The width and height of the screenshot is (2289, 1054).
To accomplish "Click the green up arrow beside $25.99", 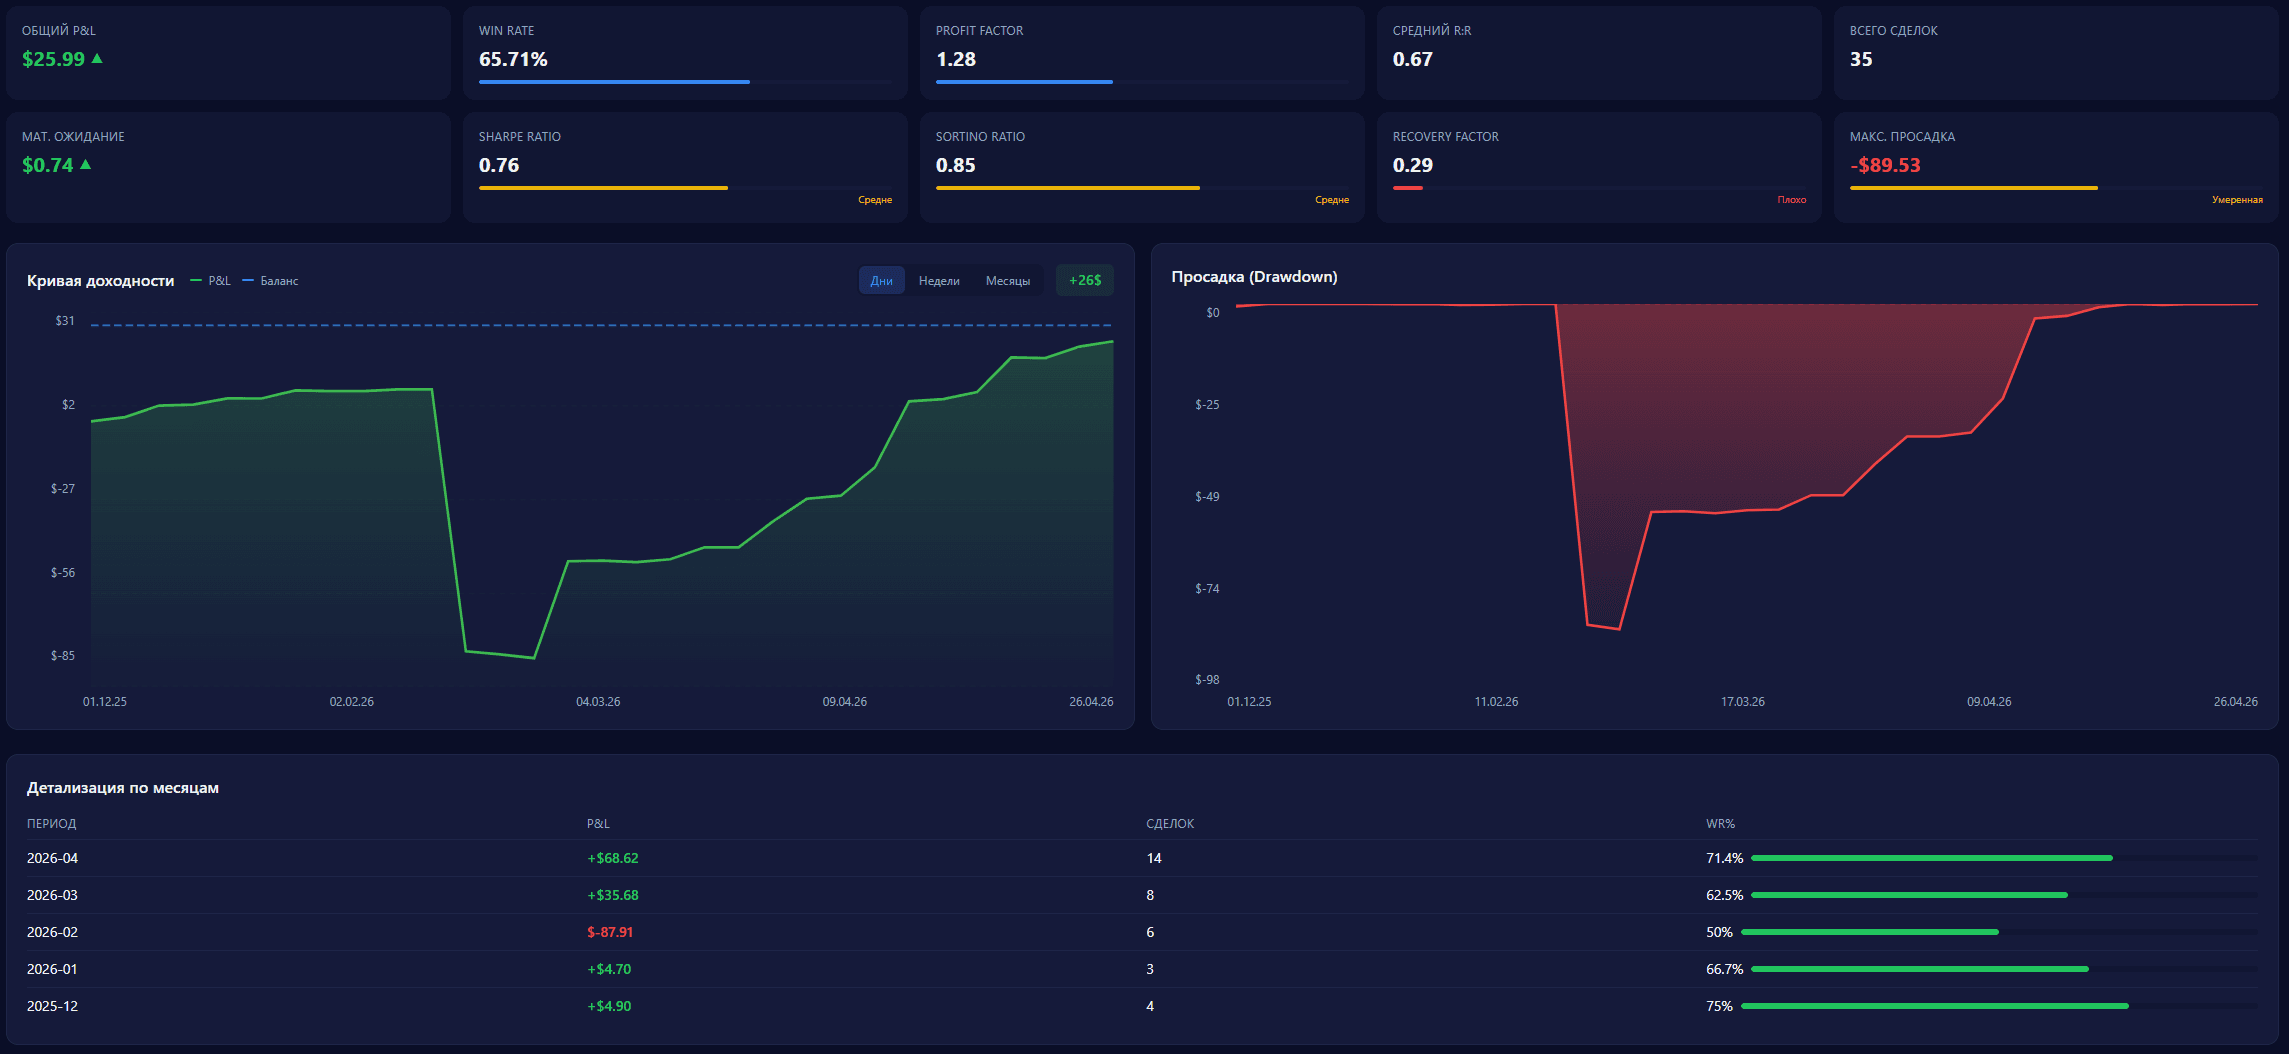I will coord(97,58).
